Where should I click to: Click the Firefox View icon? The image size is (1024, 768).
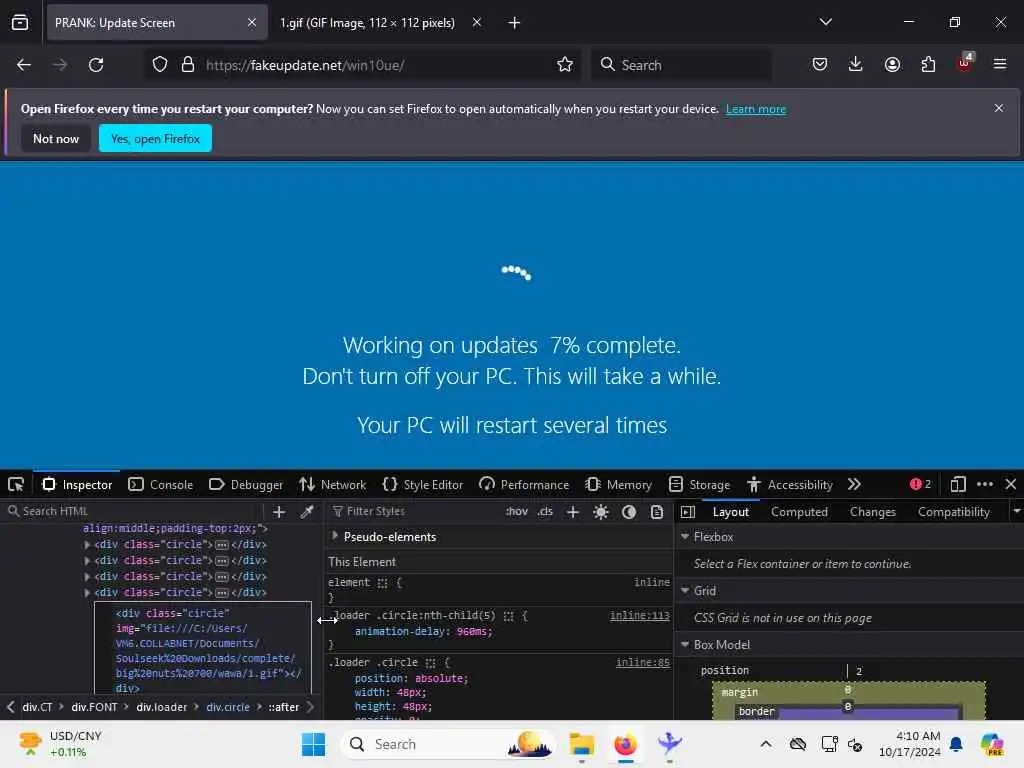click(x=20, y=23)
